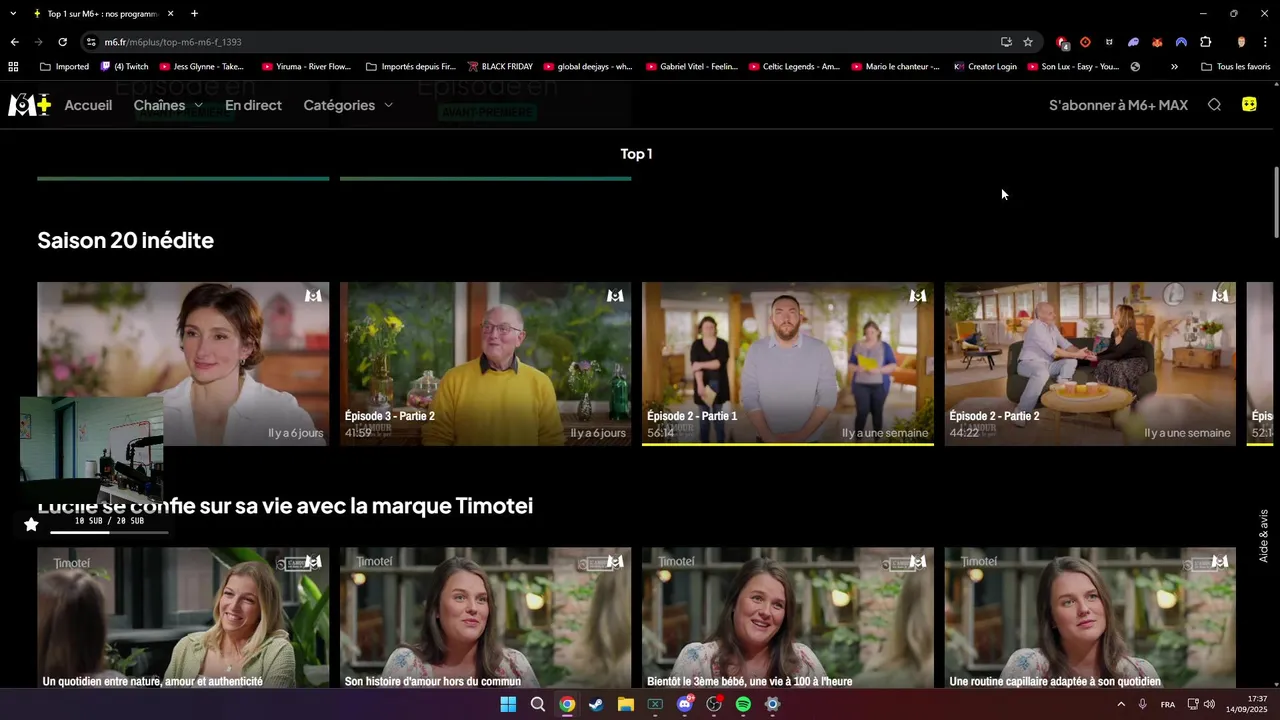Click the address bar URL field
Viewport: 1280px width, 720px height.
pos(540,42)
